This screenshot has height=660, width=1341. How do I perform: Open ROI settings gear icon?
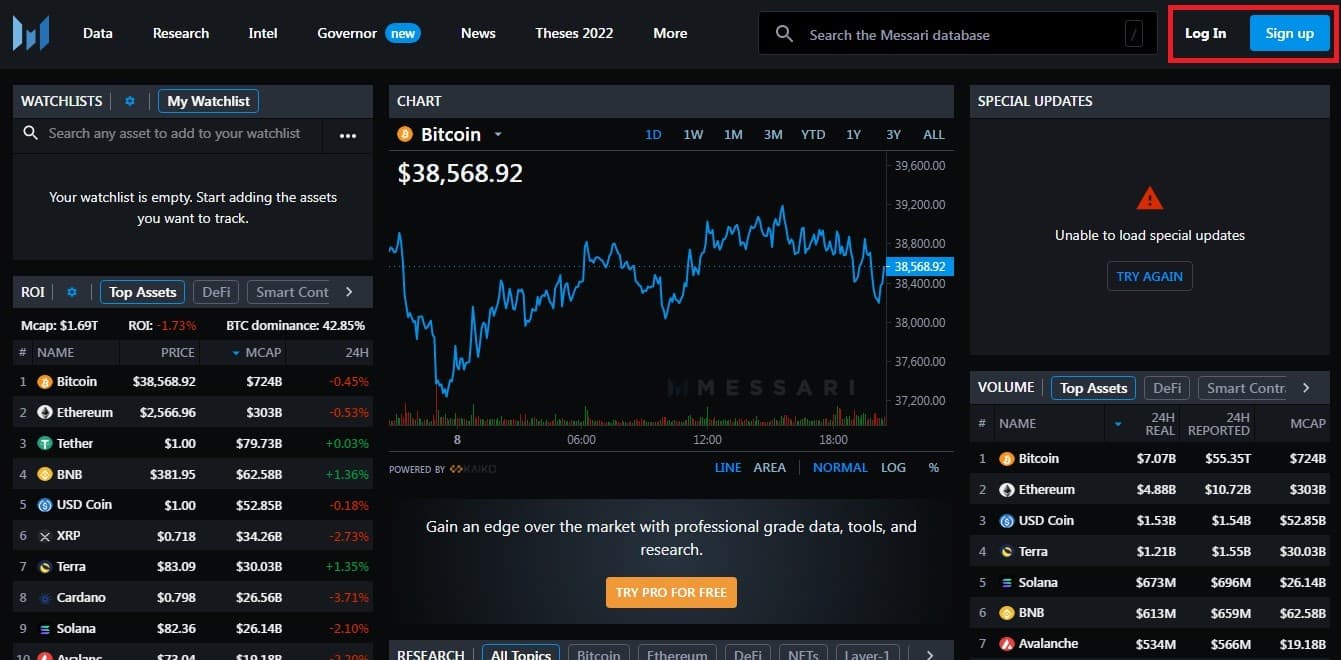tap(72, 292)
